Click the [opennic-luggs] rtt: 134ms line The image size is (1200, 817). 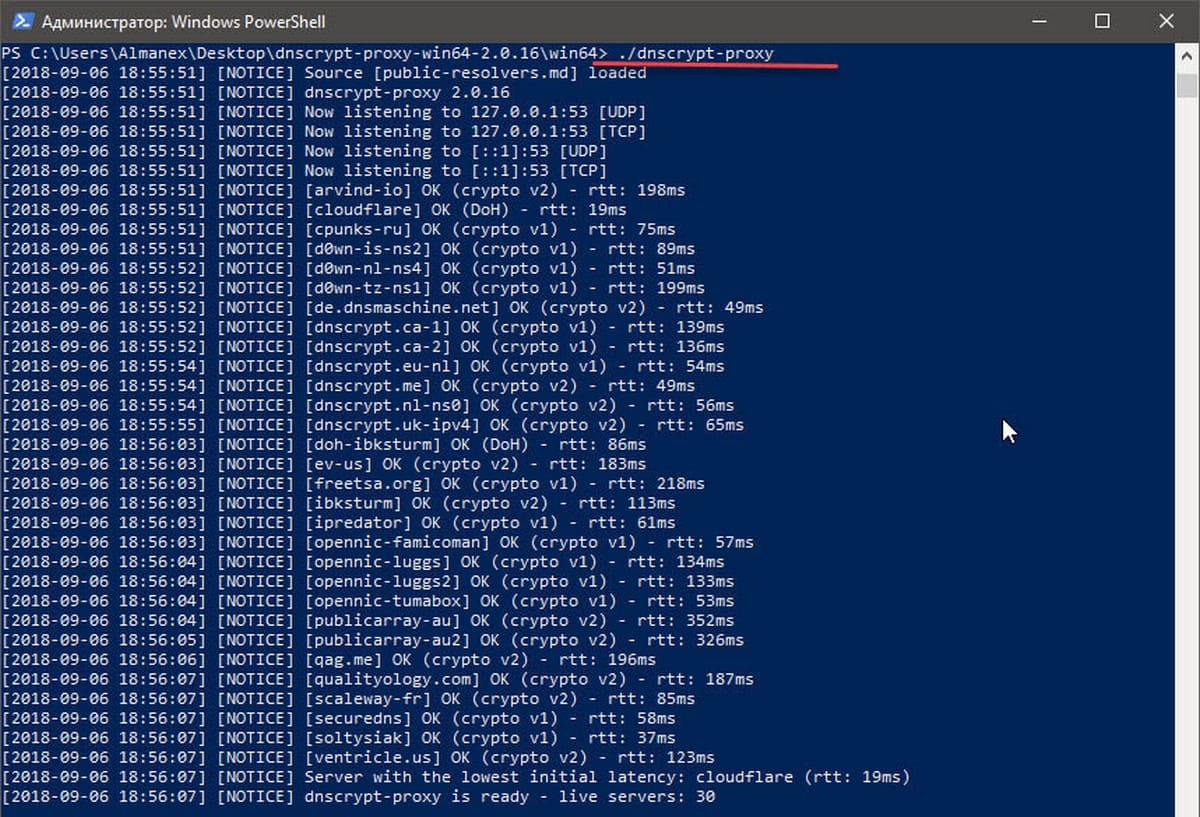tap(363, 562)
